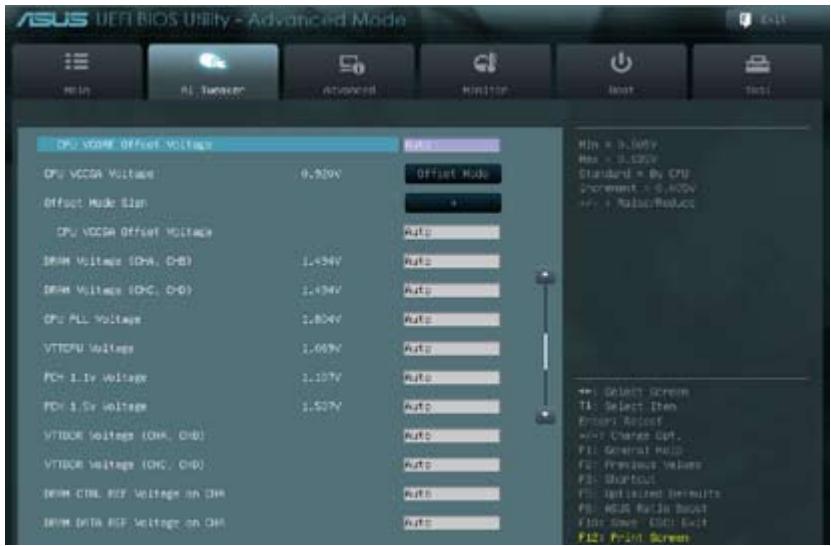Switch to the Ai Tweaker tab
Screen dimensions: 831x546
click(x=213, y=72)
